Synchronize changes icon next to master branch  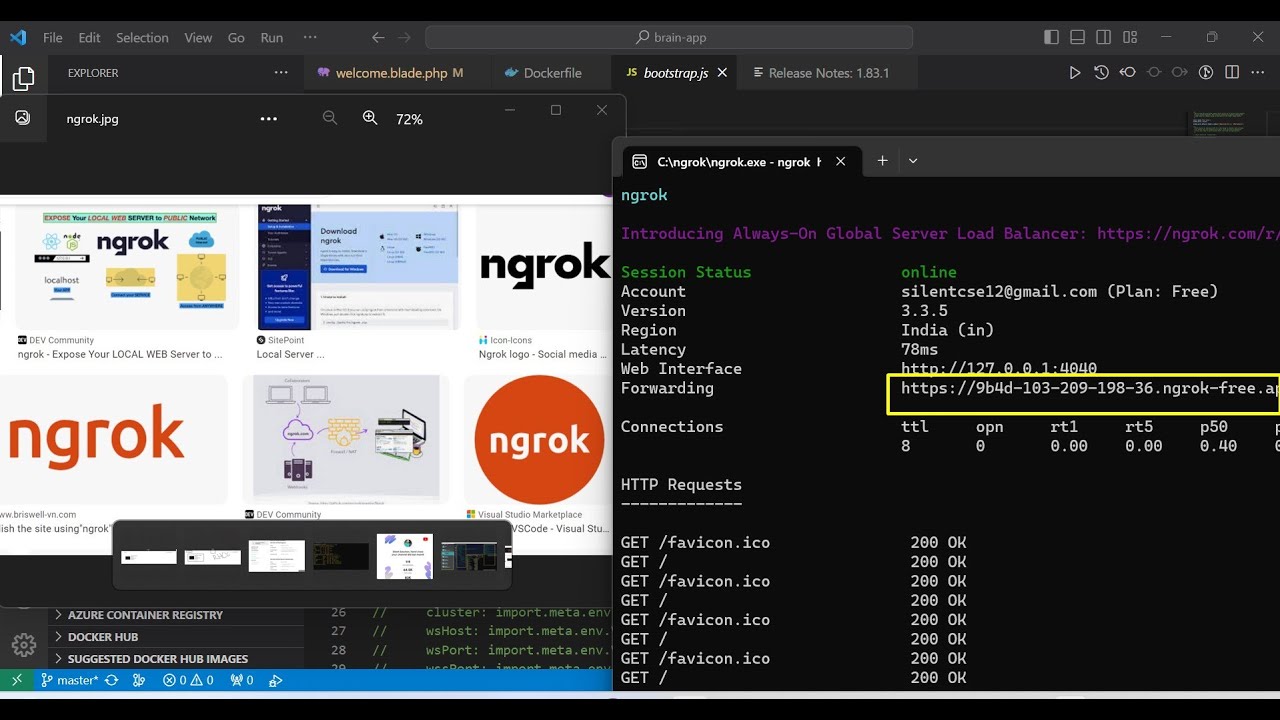click(x=111, y=680)
